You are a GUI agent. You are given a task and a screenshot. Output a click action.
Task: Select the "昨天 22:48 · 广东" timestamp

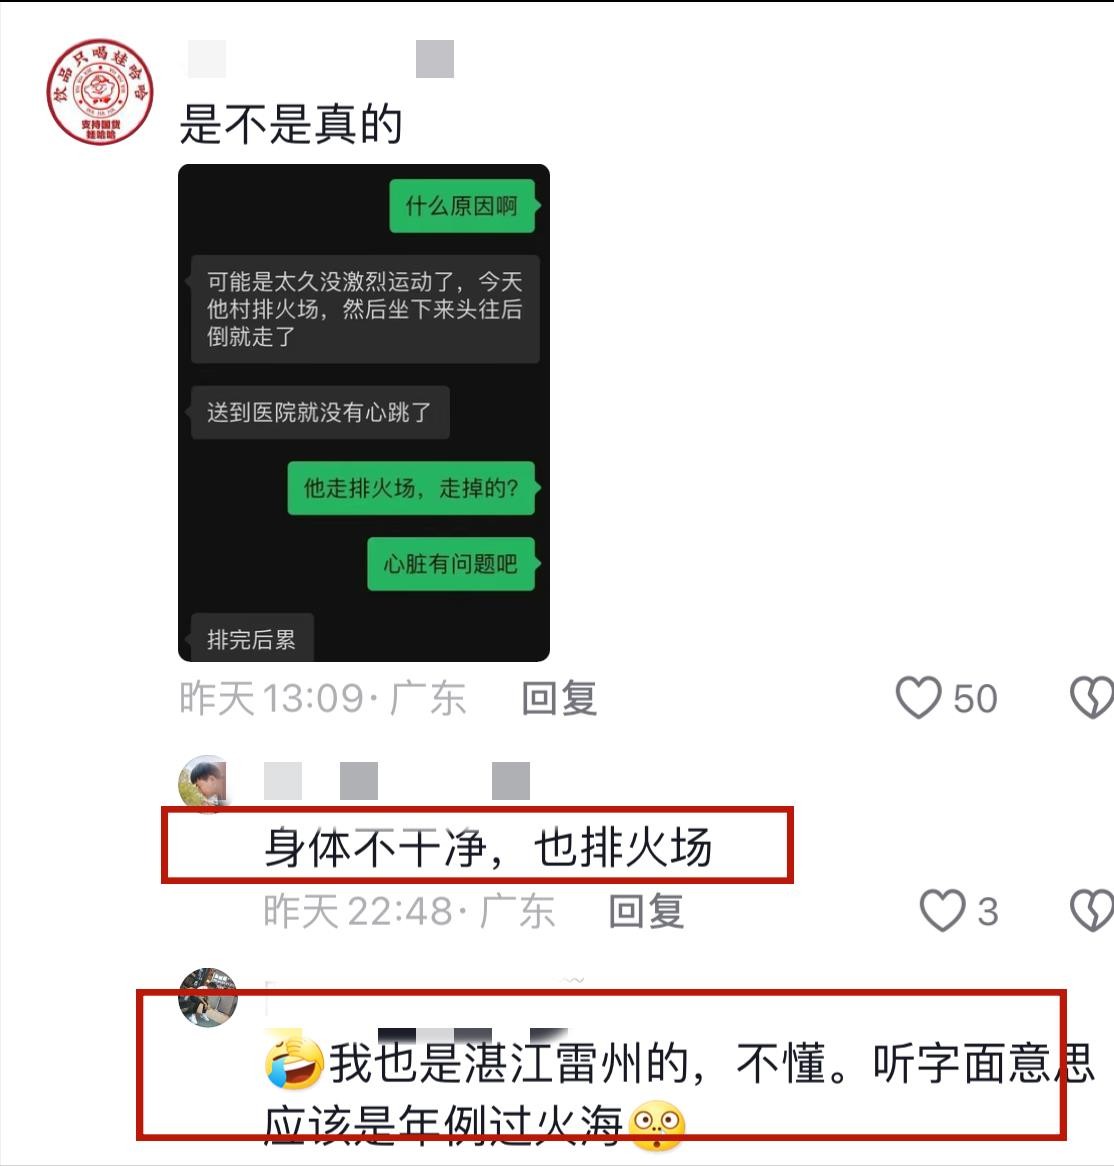point(409,912)
